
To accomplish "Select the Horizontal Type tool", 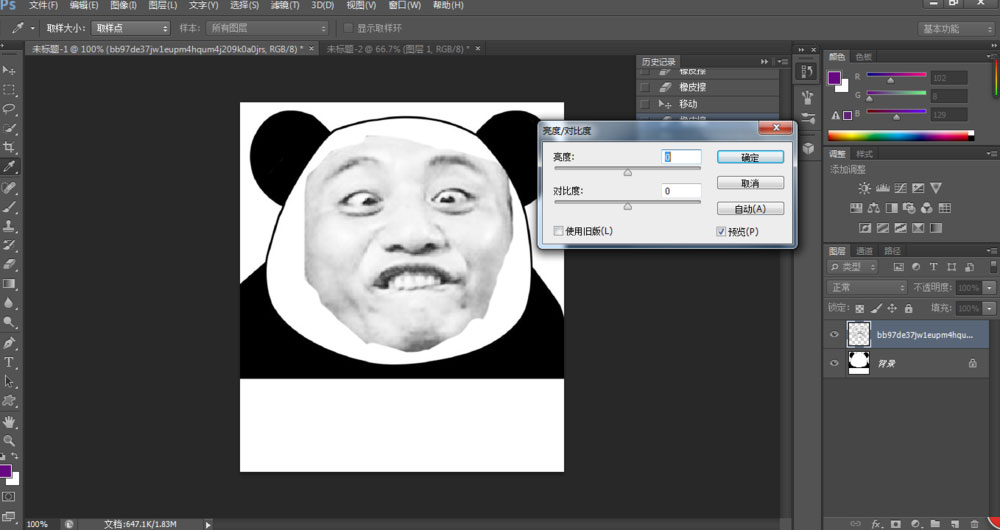I will click(9, 362).
